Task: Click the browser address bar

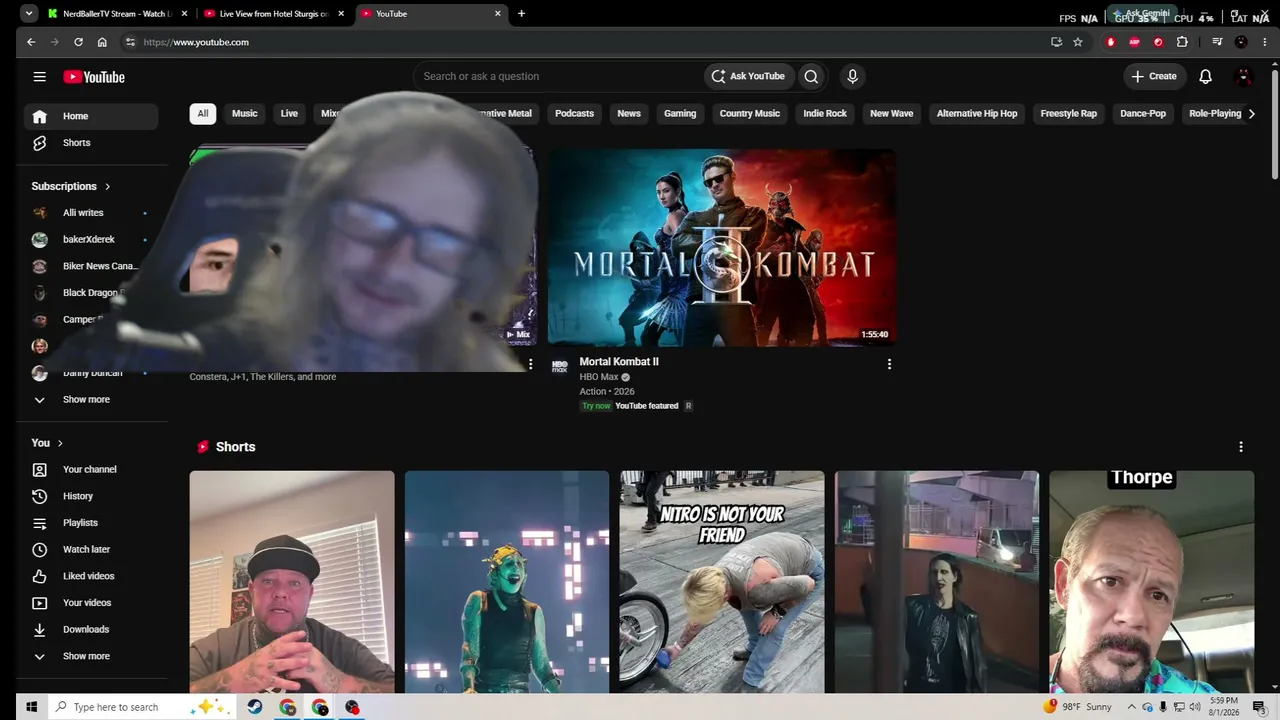Action: click(590, 42)
